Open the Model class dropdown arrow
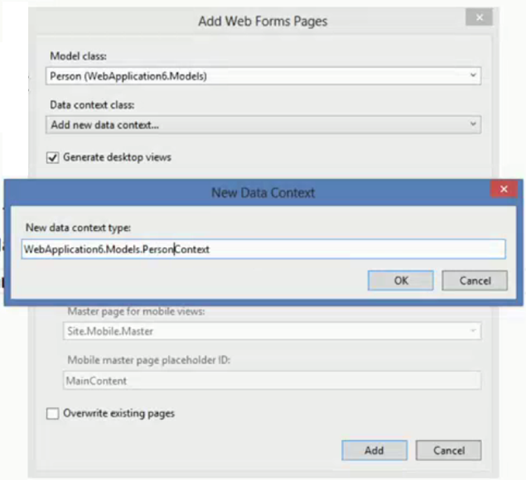The height and width of the screenshot is (480, 526). [x=473, y=75]
